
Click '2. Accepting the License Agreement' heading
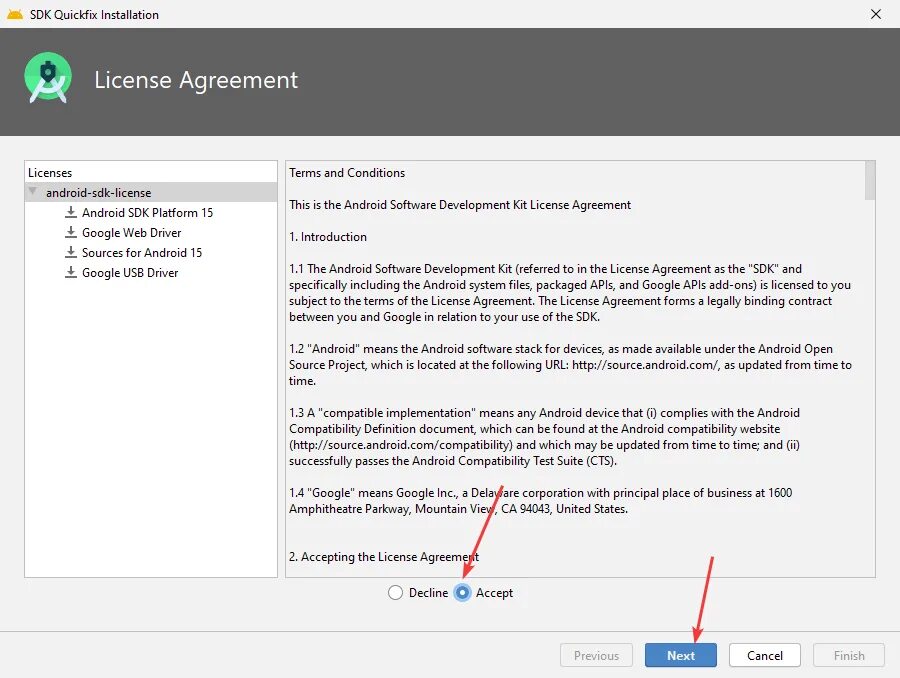(x=384, y=557)
